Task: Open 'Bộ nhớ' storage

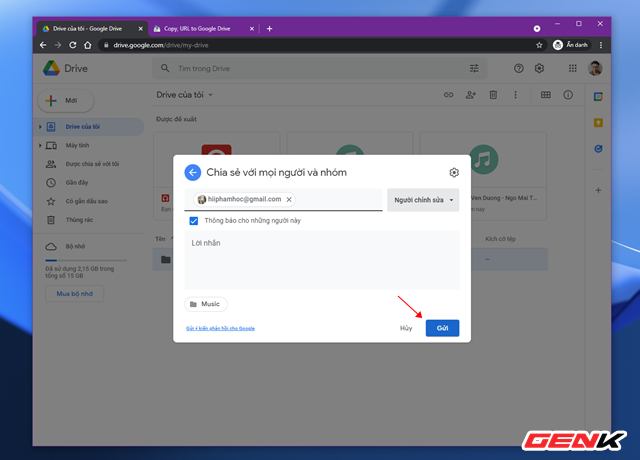Action: click(75, 247)
